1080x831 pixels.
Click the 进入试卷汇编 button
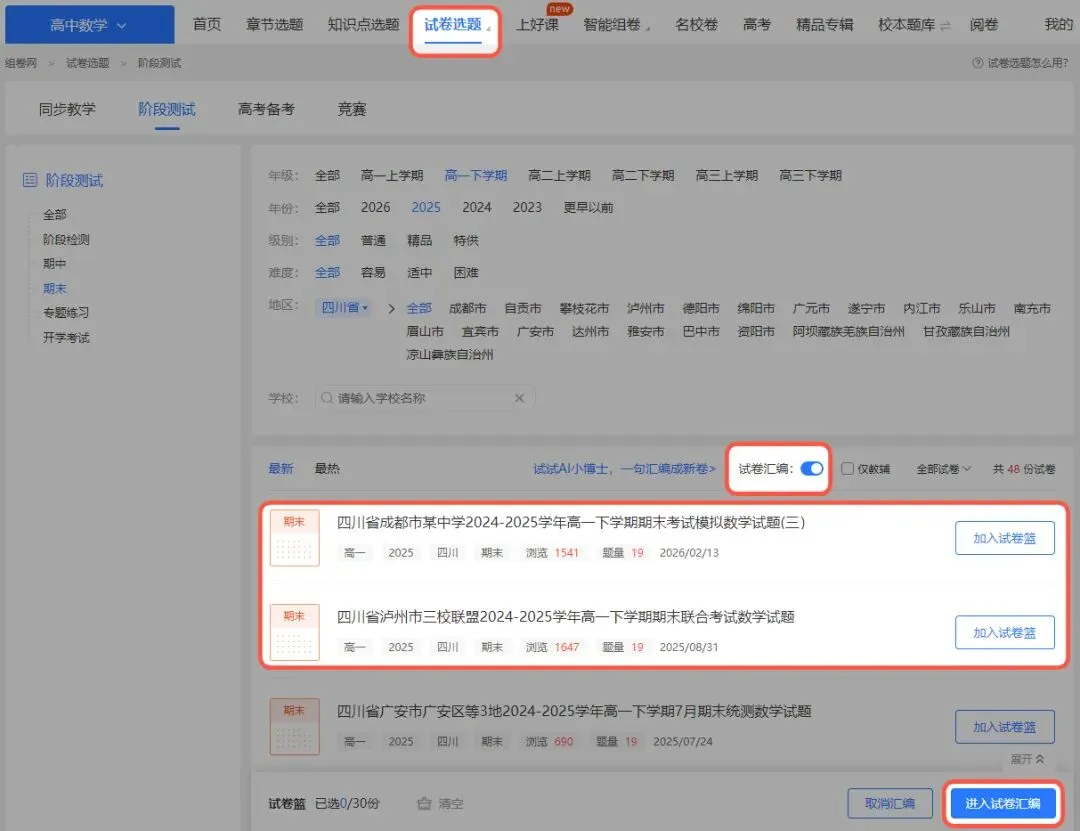pos(1003,803)
